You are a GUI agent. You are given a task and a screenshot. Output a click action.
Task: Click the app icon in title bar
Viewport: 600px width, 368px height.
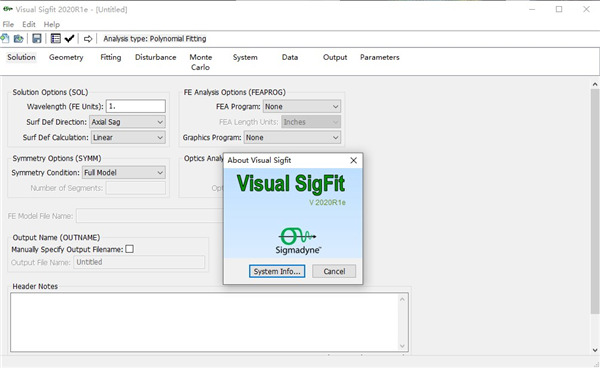pos(7,9)
